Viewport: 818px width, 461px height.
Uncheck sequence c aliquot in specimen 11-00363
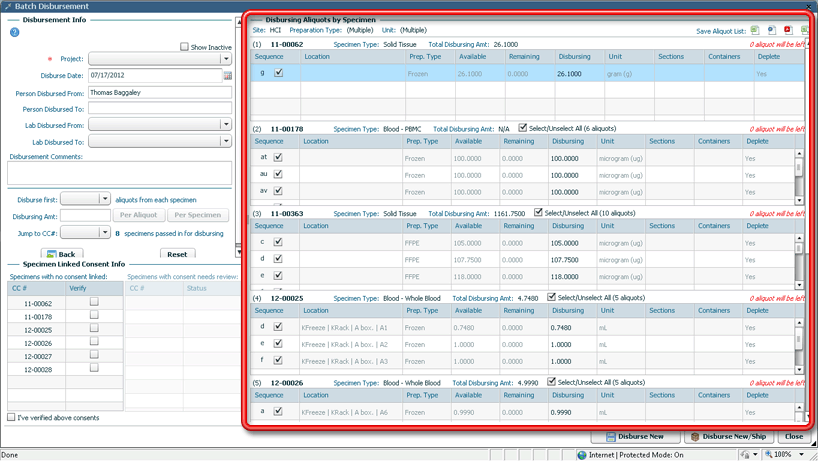278,241
